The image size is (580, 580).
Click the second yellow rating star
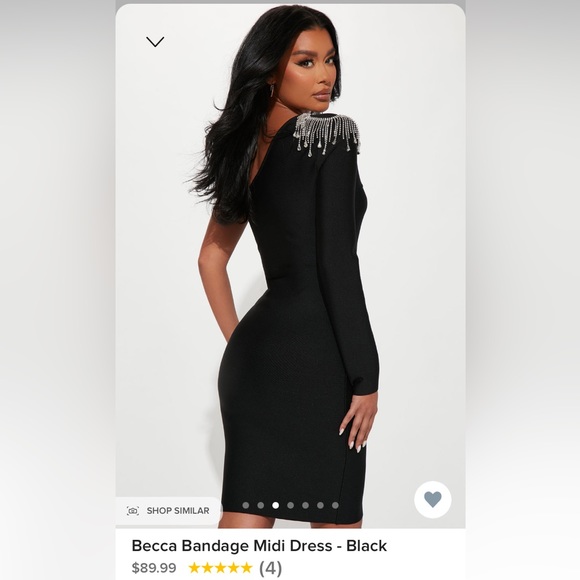[208, 567]
